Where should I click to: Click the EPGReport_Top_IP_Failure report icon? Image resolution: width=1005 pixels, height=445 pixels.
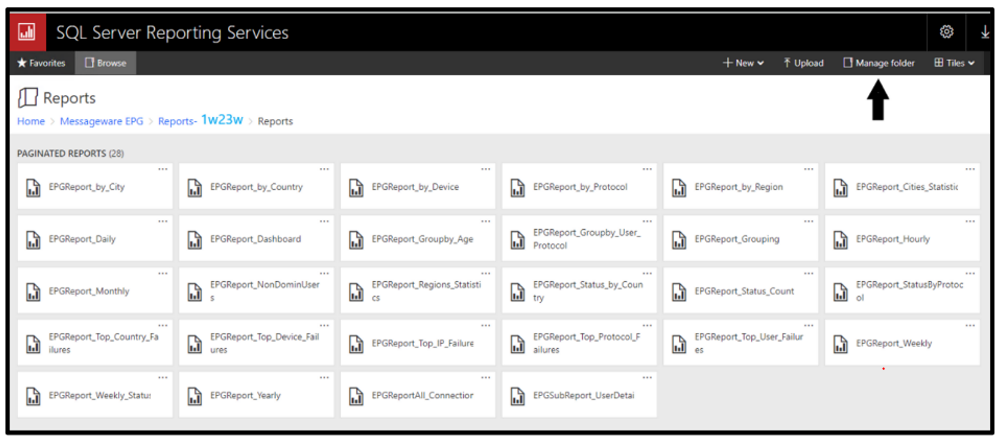(356, 344)
